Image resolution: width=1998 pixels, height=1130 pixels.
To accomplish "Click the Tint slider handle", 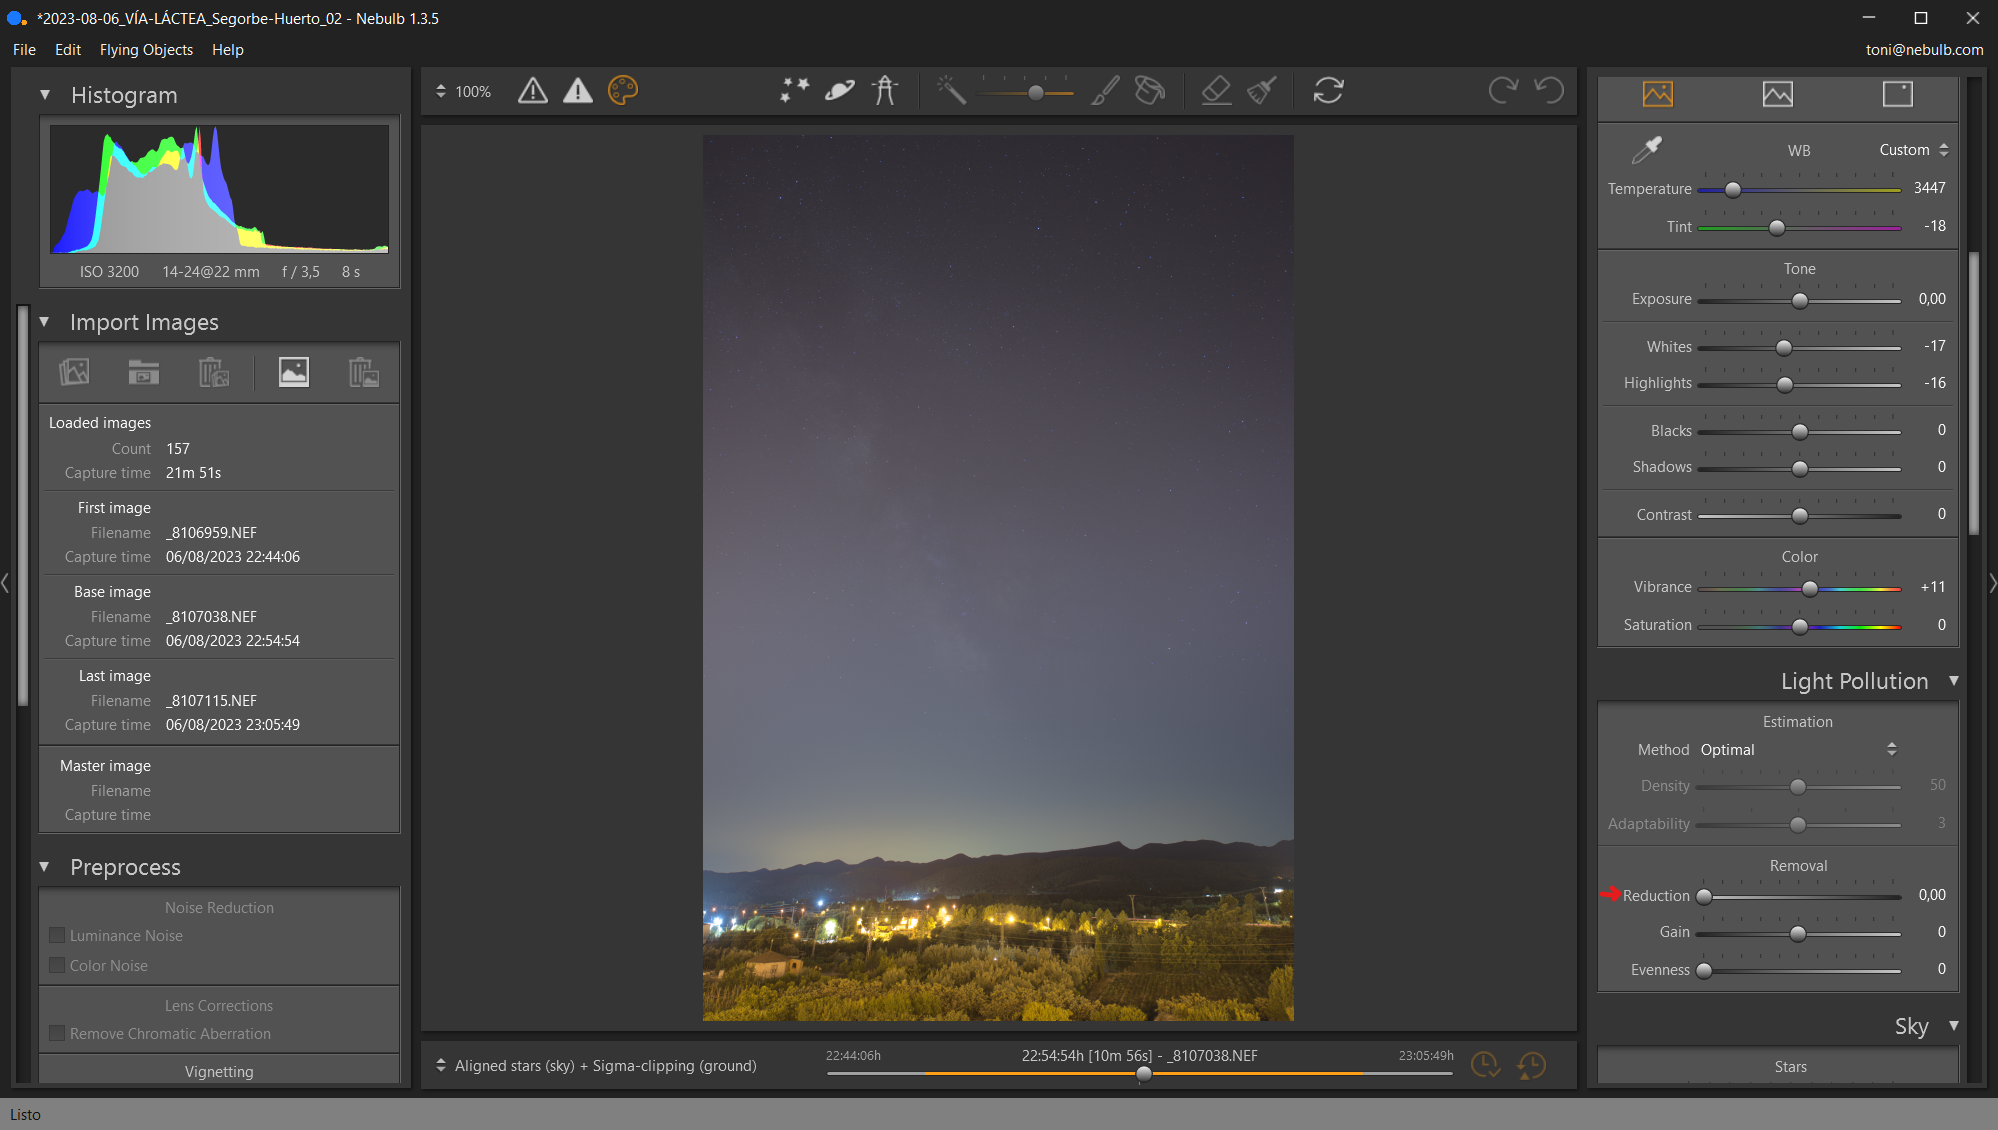I will click(x=1777, y=228).
